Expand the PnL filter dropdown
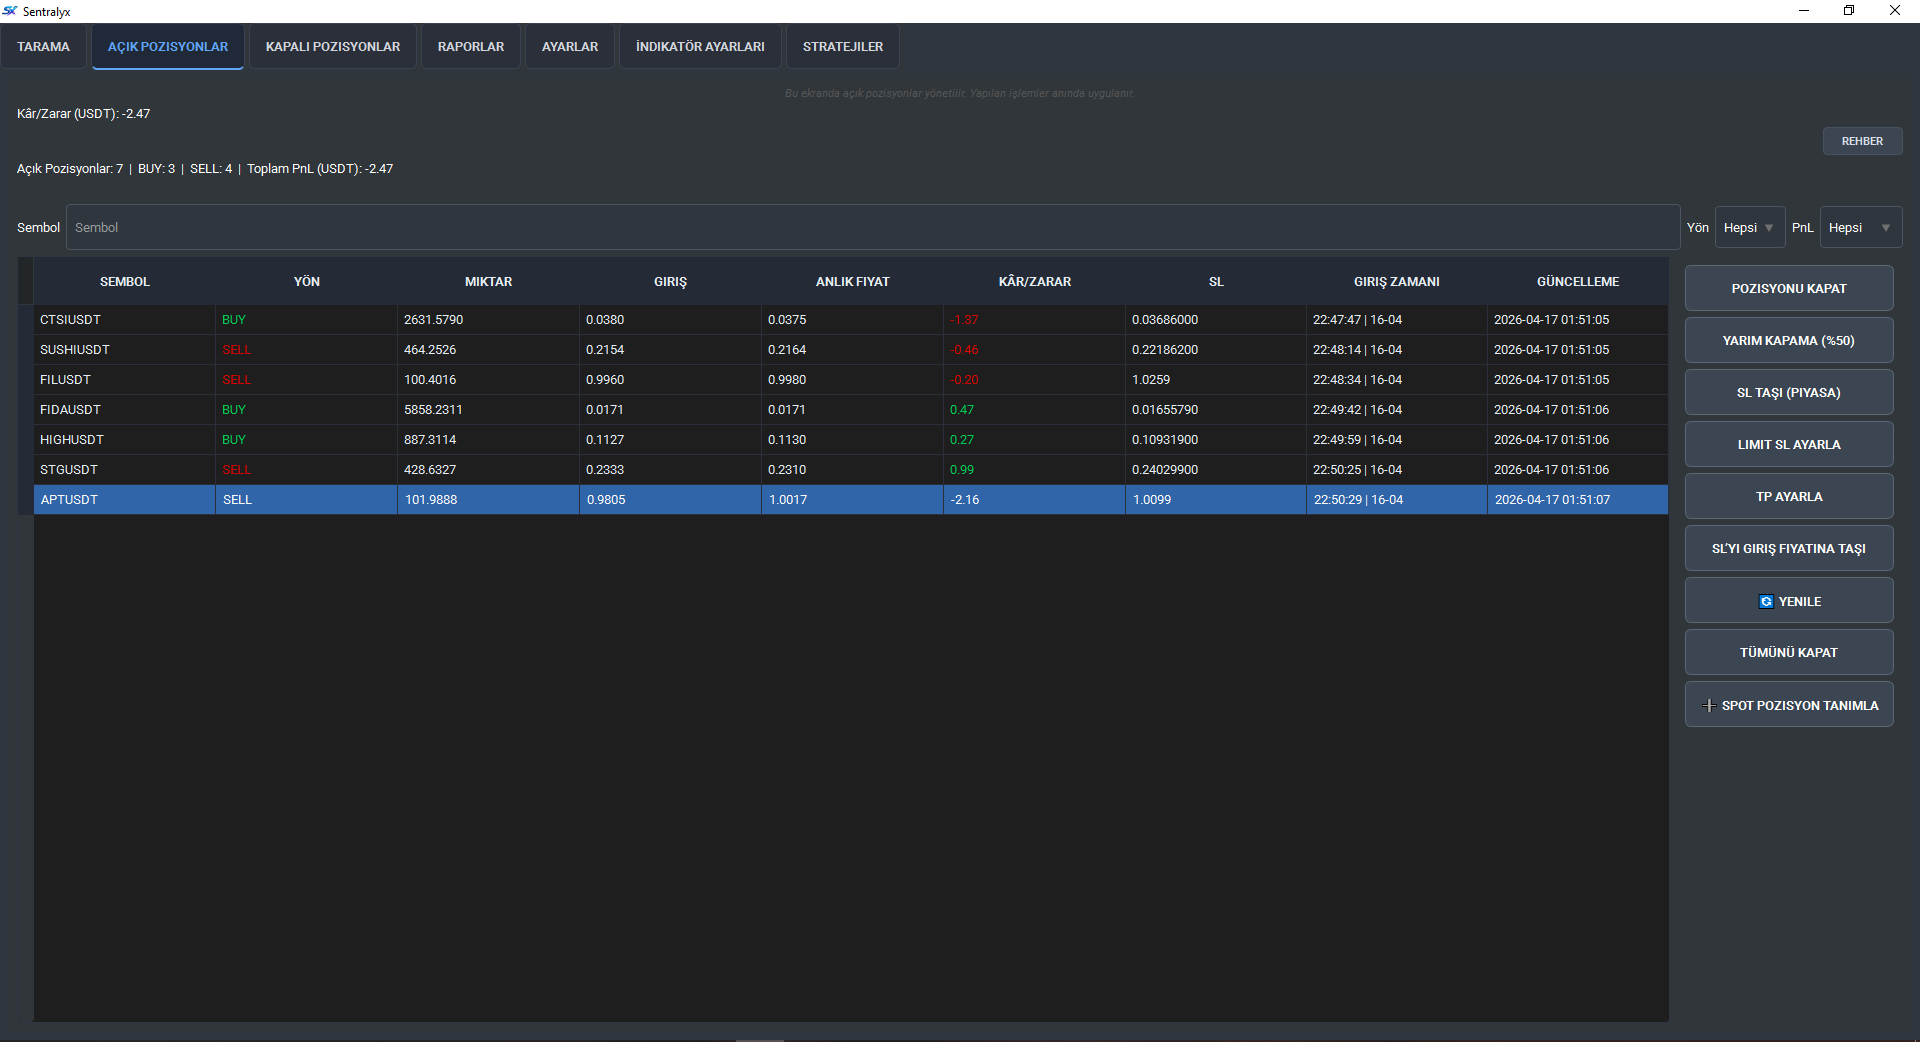Screen dimensions: 1920x1042 point(1860,228)
